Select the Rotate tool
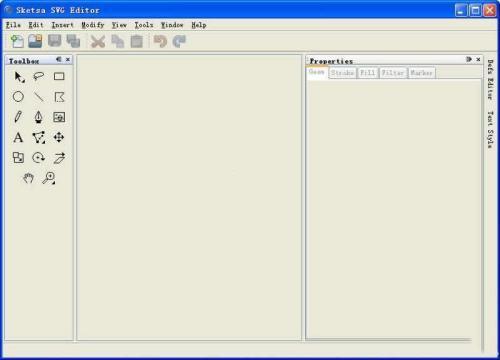This screenshot has width=500, height=360. click(39, 158)
